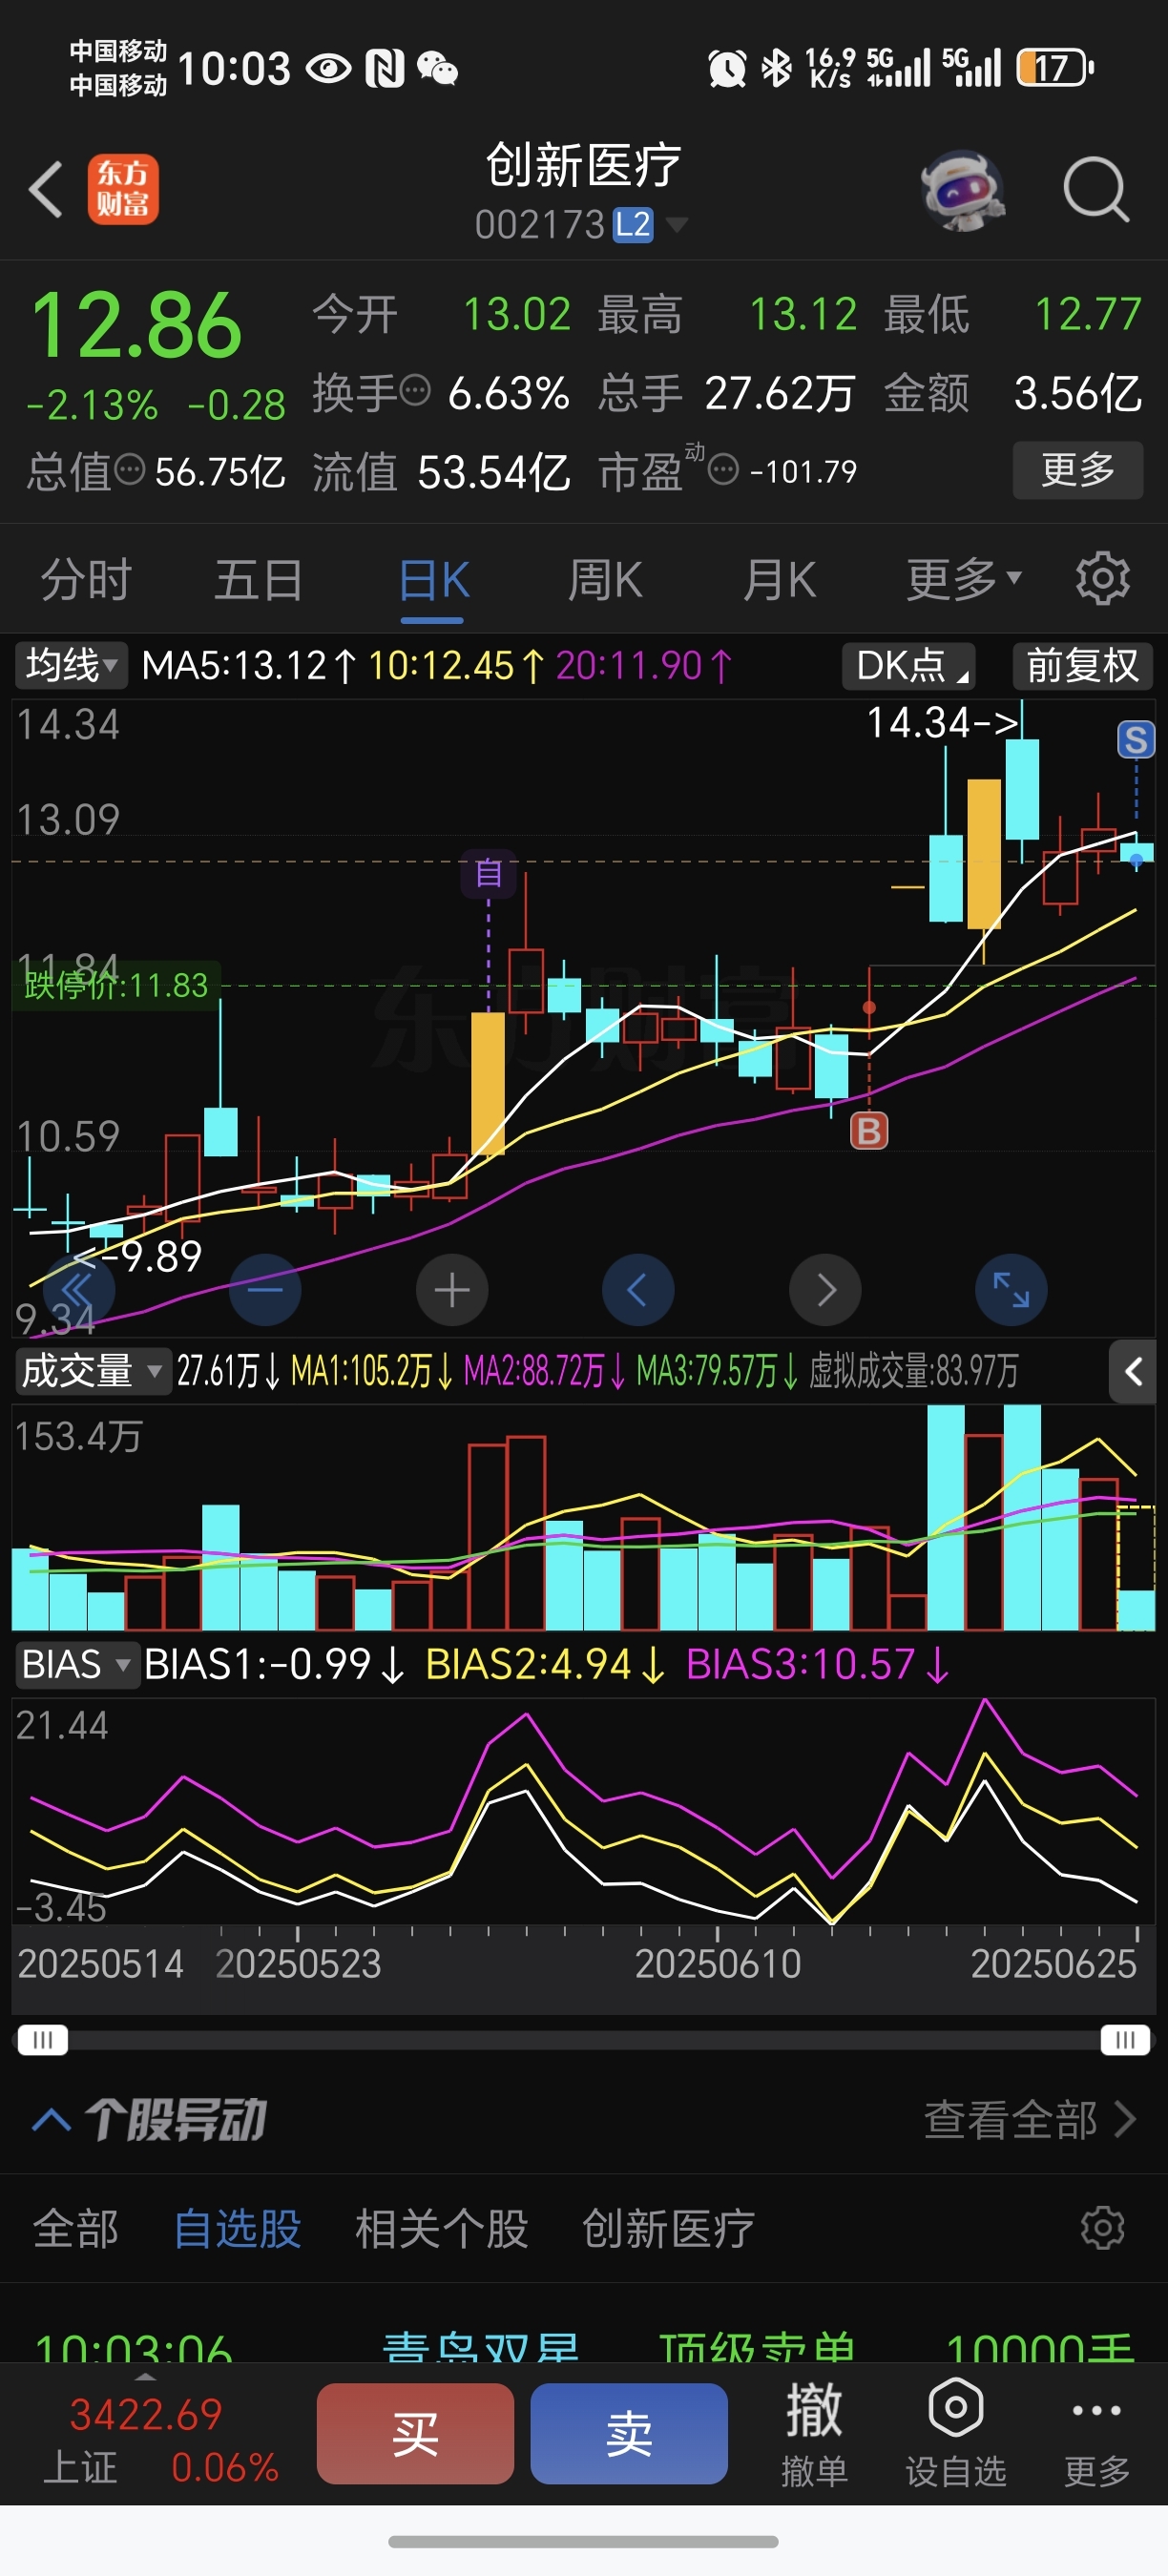The height and width of the screenshot is (2576, 1168).
Task: Open the DK点 dropdown
Action: pos(909,665)
